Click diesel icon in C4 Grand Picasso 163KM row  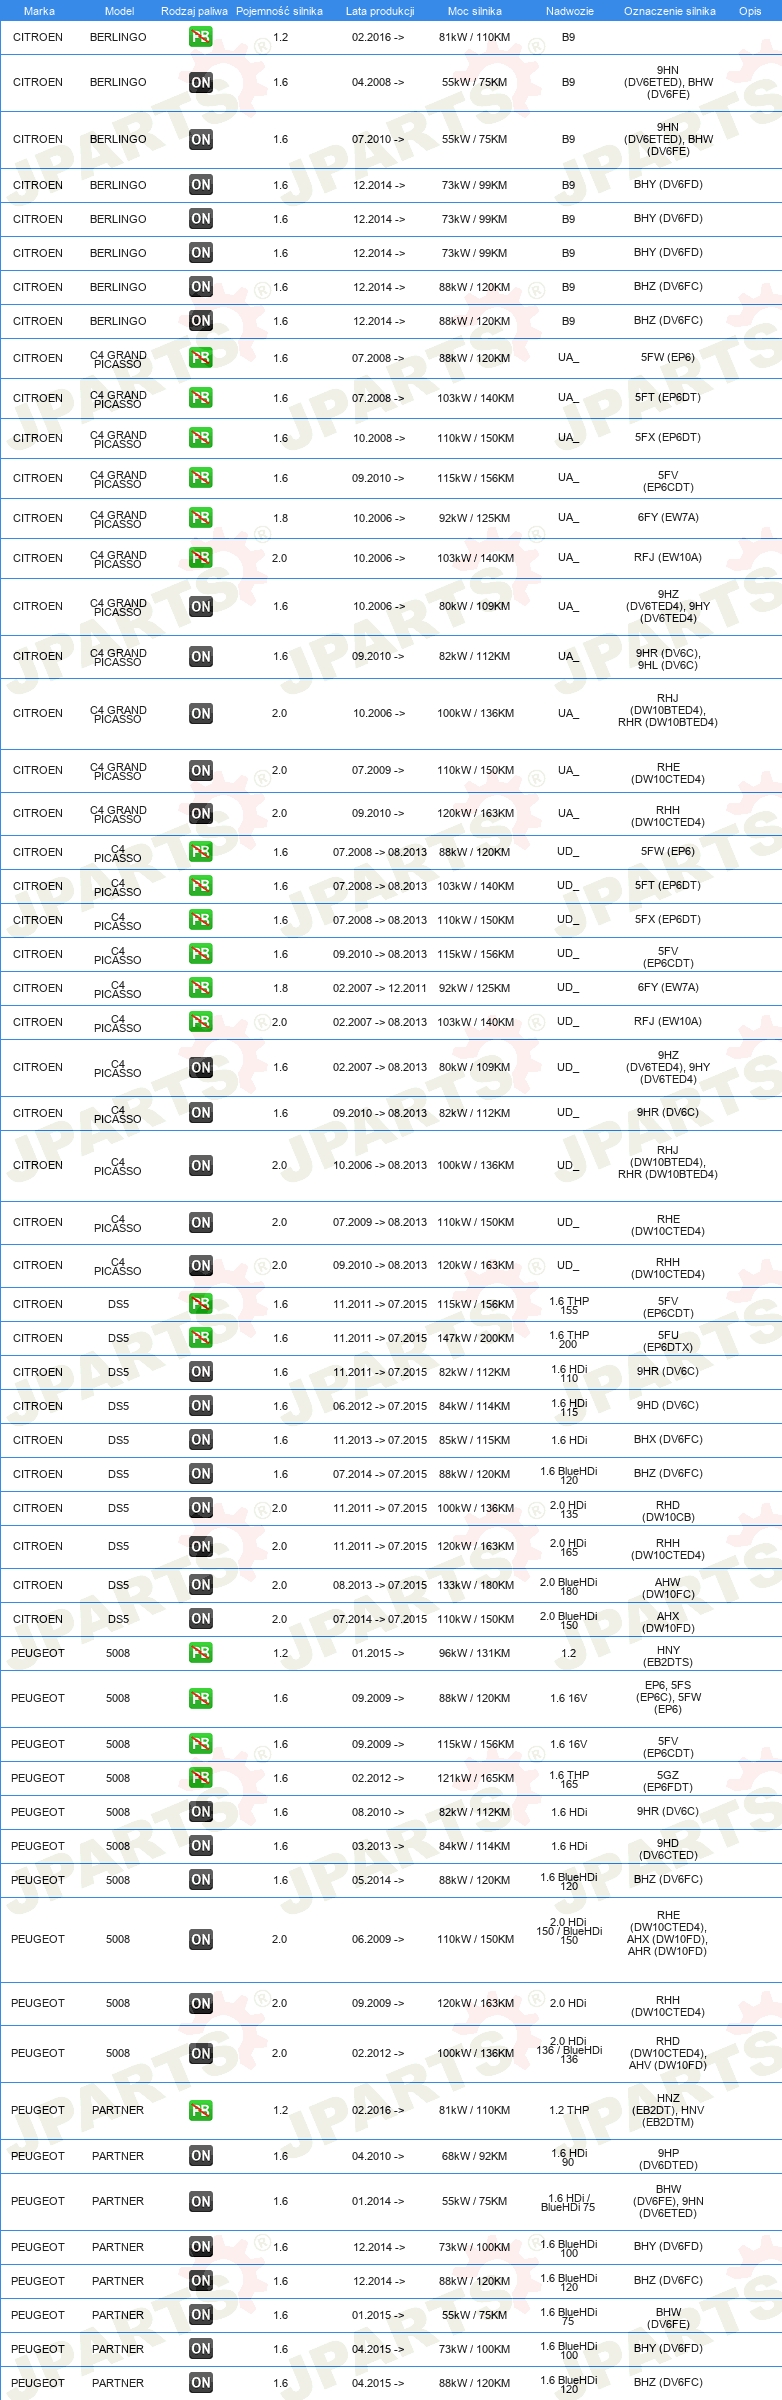tap(201, 814)
